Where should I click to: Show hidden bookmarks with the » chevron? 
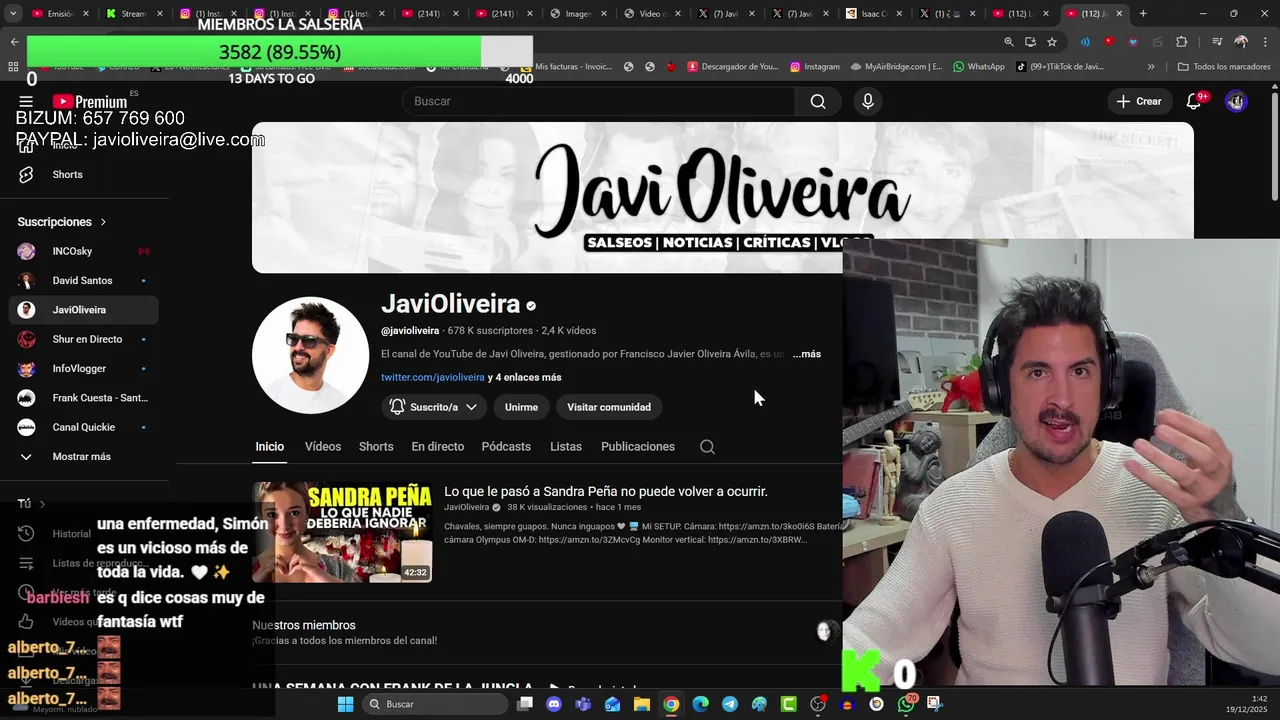1151,67
